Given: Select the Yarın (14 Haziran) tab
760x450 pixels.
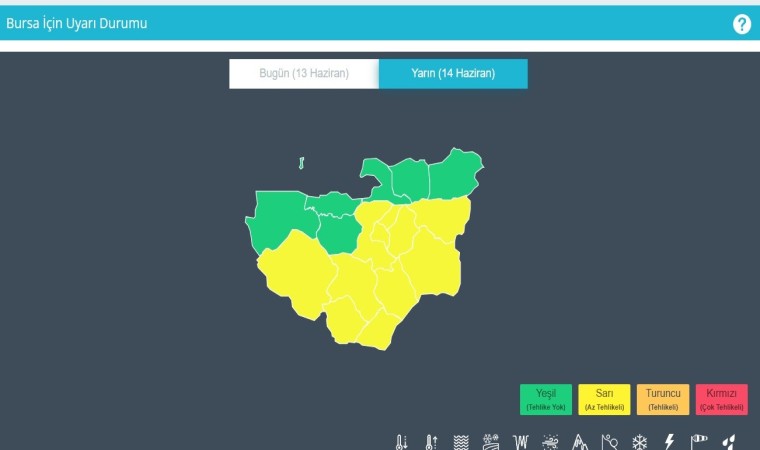Looking at the screenshot, I should pyautogui.click(x=453, y=74).
